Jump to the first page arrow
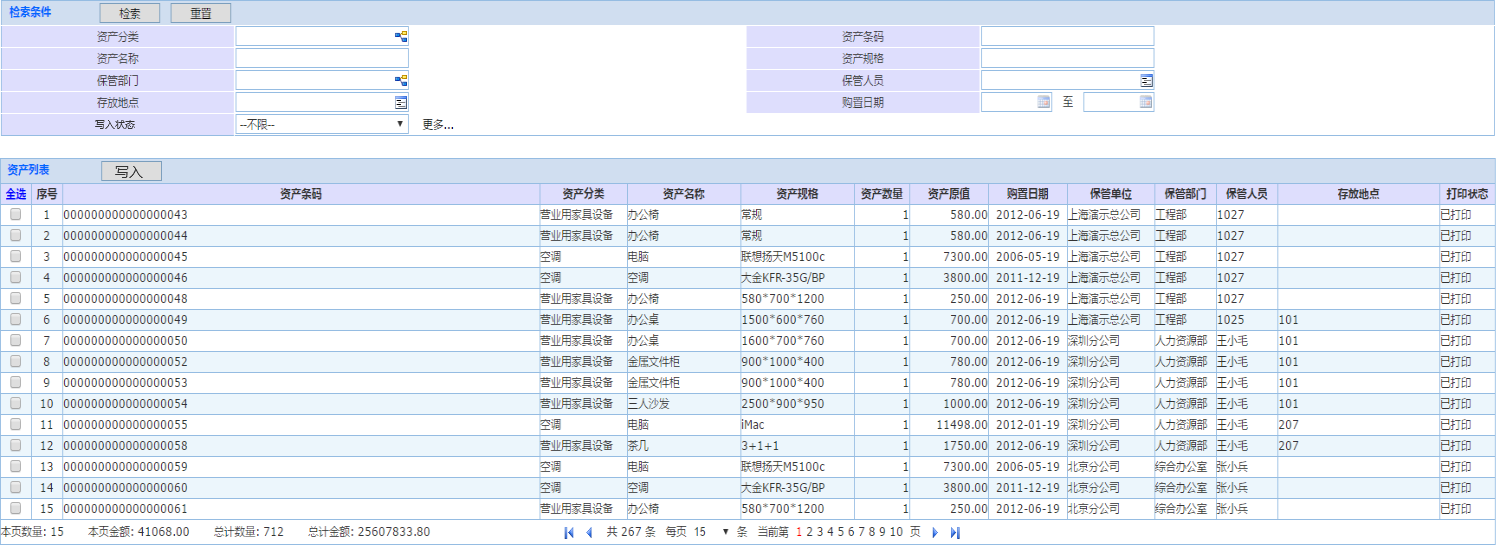The image size is (1500, 553). tap(569, 532)
